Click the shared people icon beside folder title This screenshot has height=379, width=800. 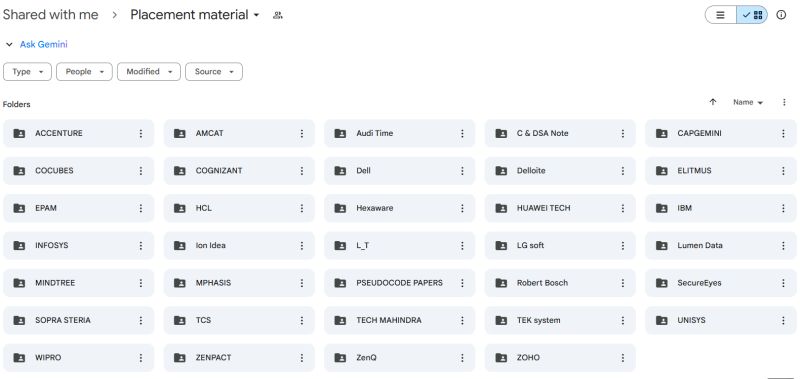278,15
